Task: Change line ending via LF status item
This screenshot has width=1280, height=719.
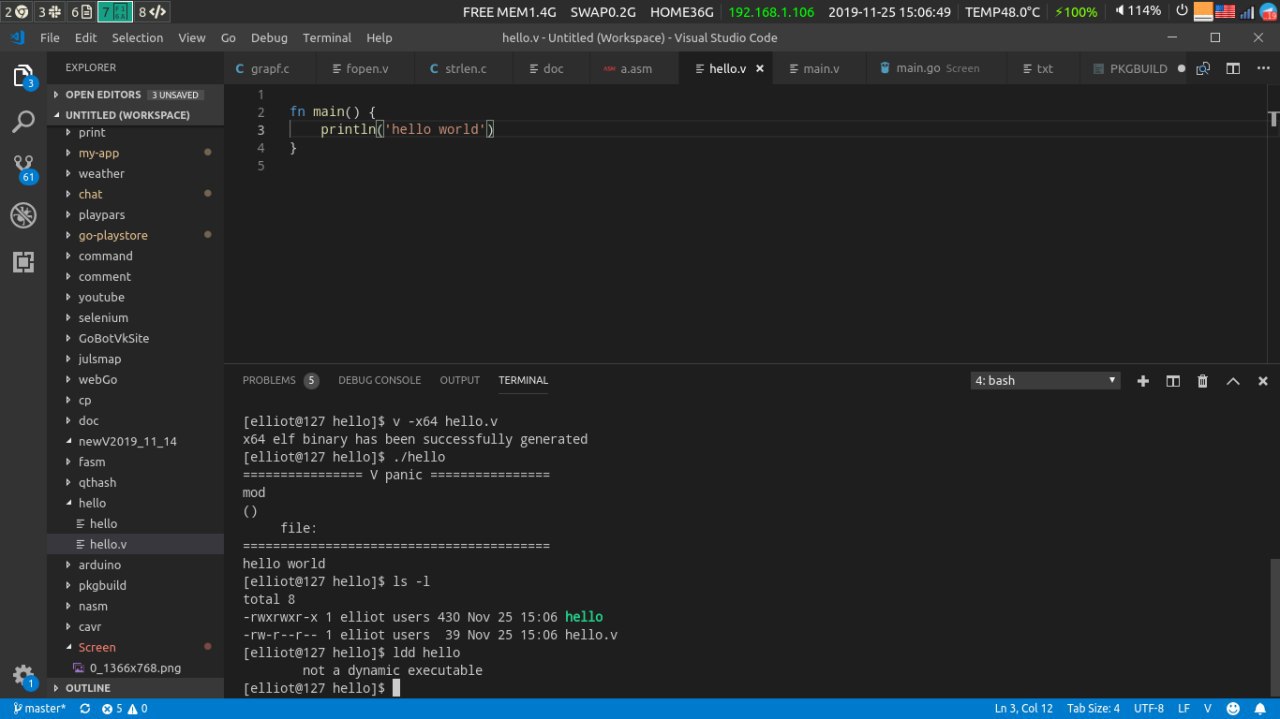Action: (1184, 709)
